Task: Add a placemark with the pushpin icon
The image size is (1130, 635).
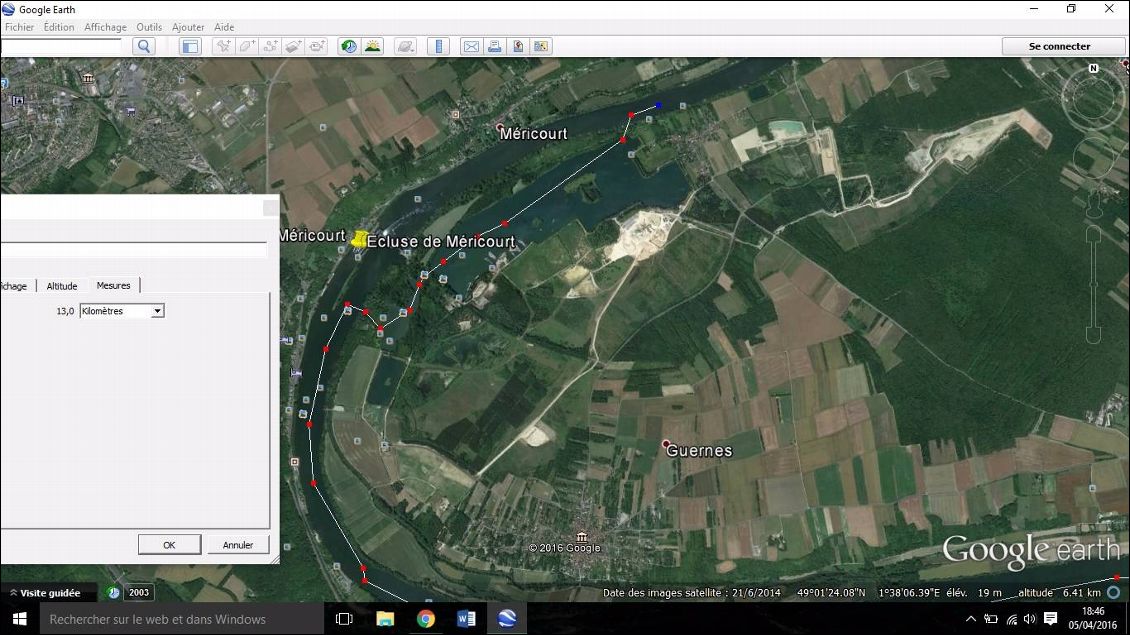Action: click(223, 46)
